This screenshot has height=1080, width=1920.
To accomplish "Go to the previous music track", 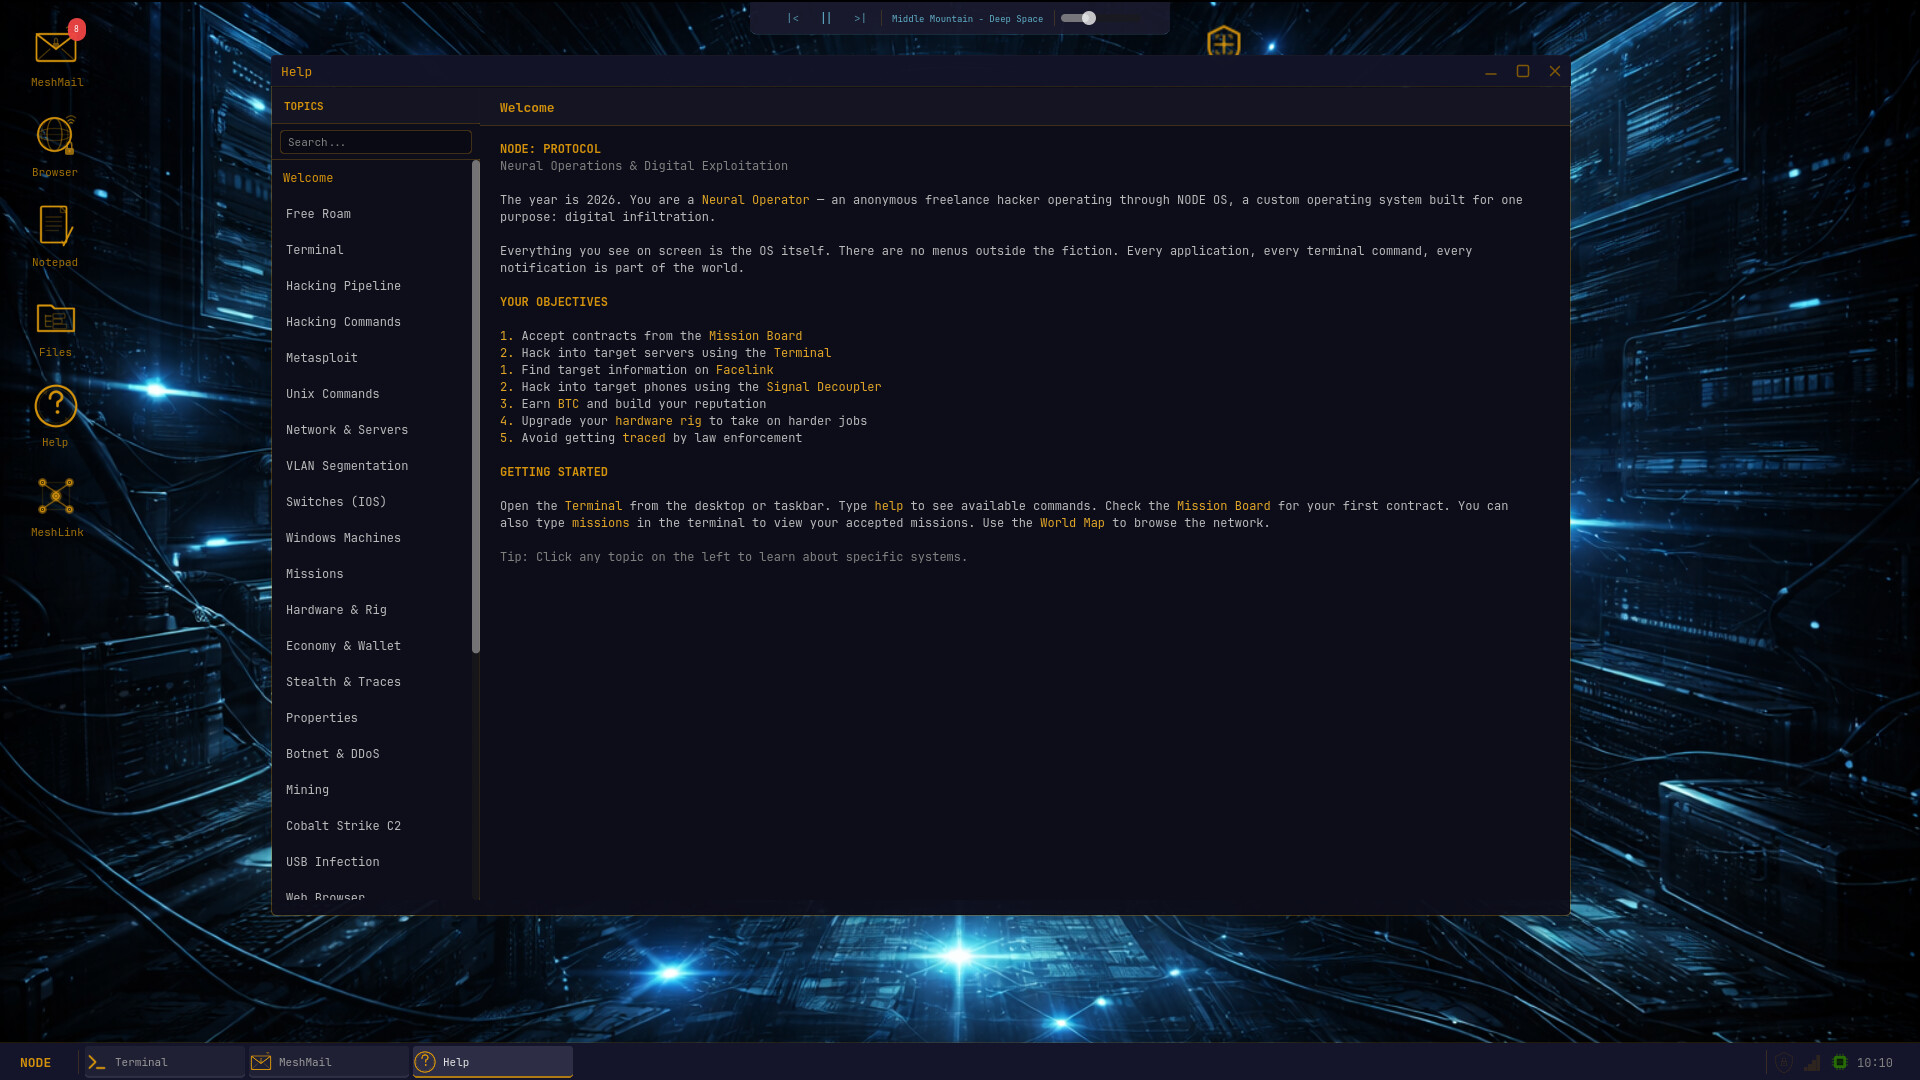I will 793,18.
